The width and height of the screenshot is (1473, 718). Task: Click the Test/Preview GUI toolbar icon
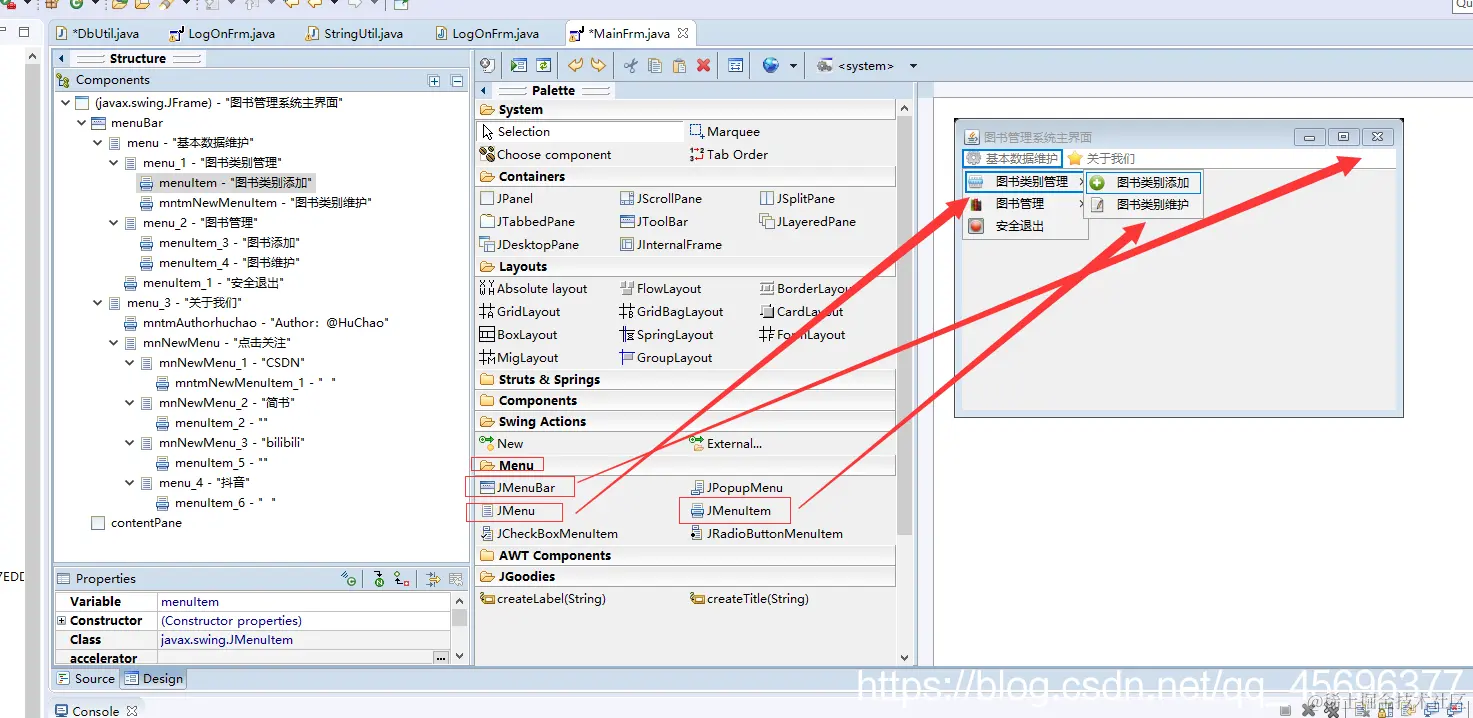519,66
